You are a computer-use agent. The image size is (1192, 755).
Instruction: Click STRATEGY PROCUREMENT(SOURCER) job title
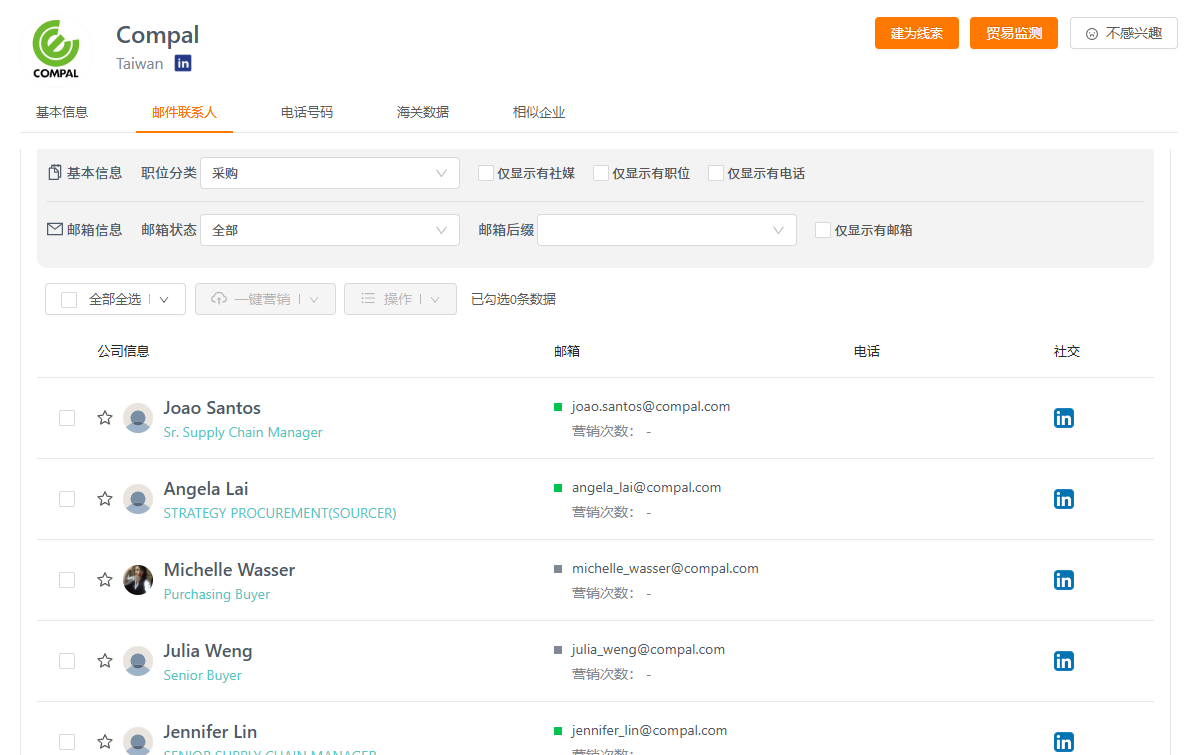(x=280, y=513)
